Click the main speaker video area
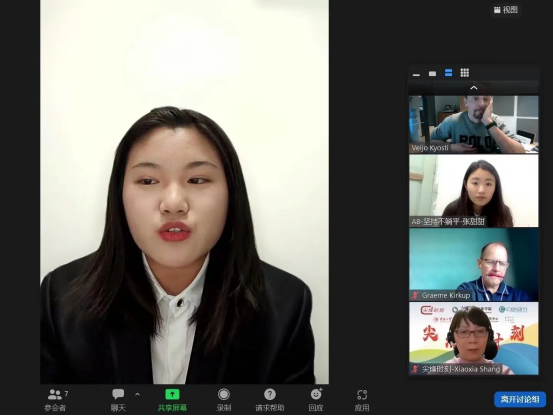 (184, 192)
